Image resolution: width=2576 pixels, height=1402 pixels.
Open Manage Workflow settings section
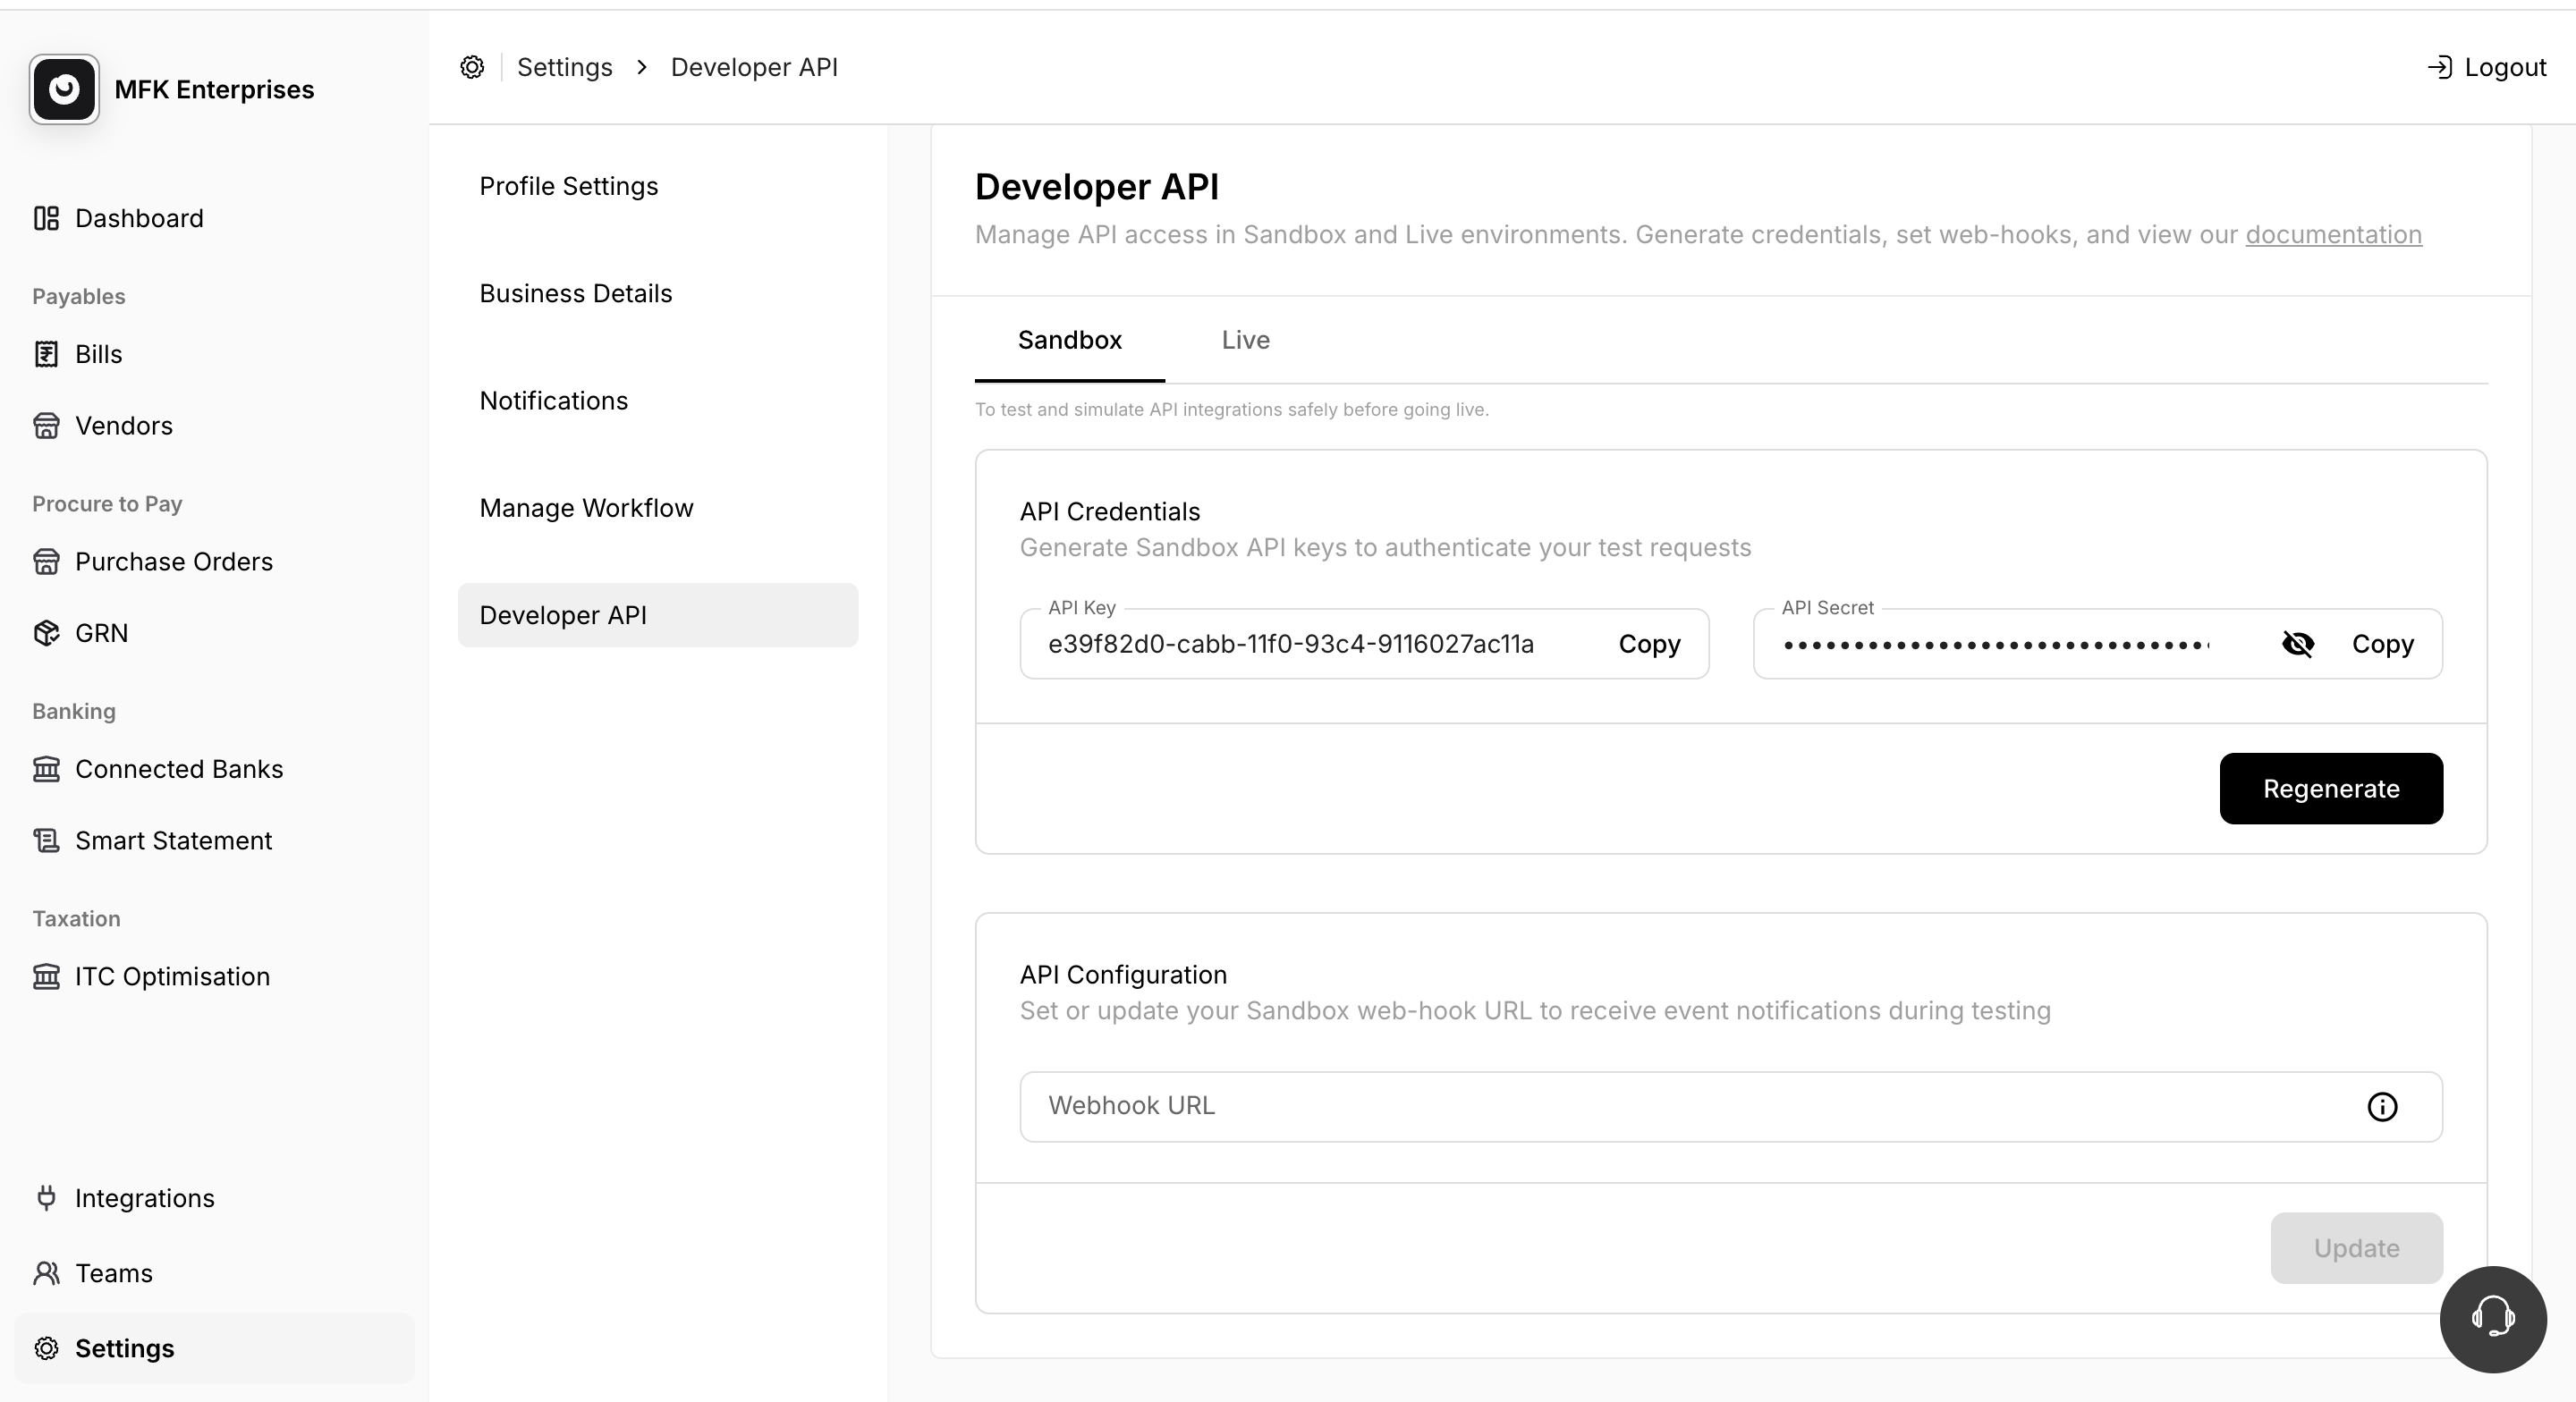tap(586, 508)
